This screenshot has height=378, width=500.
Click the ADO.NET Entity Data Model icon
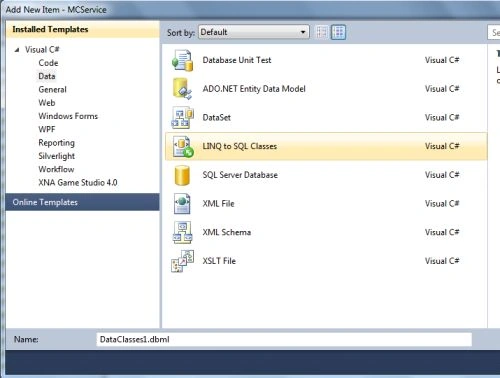pos(182,89)
